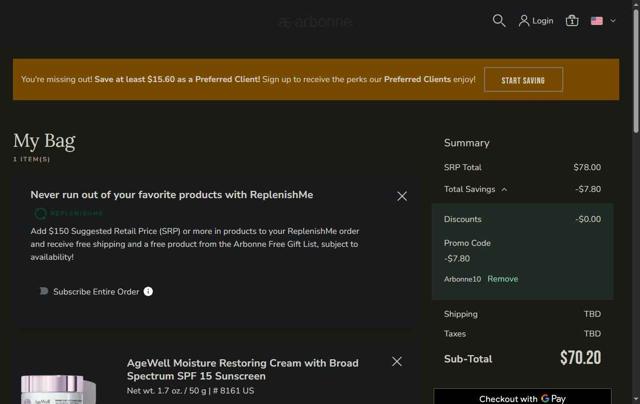Go to Arbonne logo homepage
The image size is (640, 404).
point(315,21)
